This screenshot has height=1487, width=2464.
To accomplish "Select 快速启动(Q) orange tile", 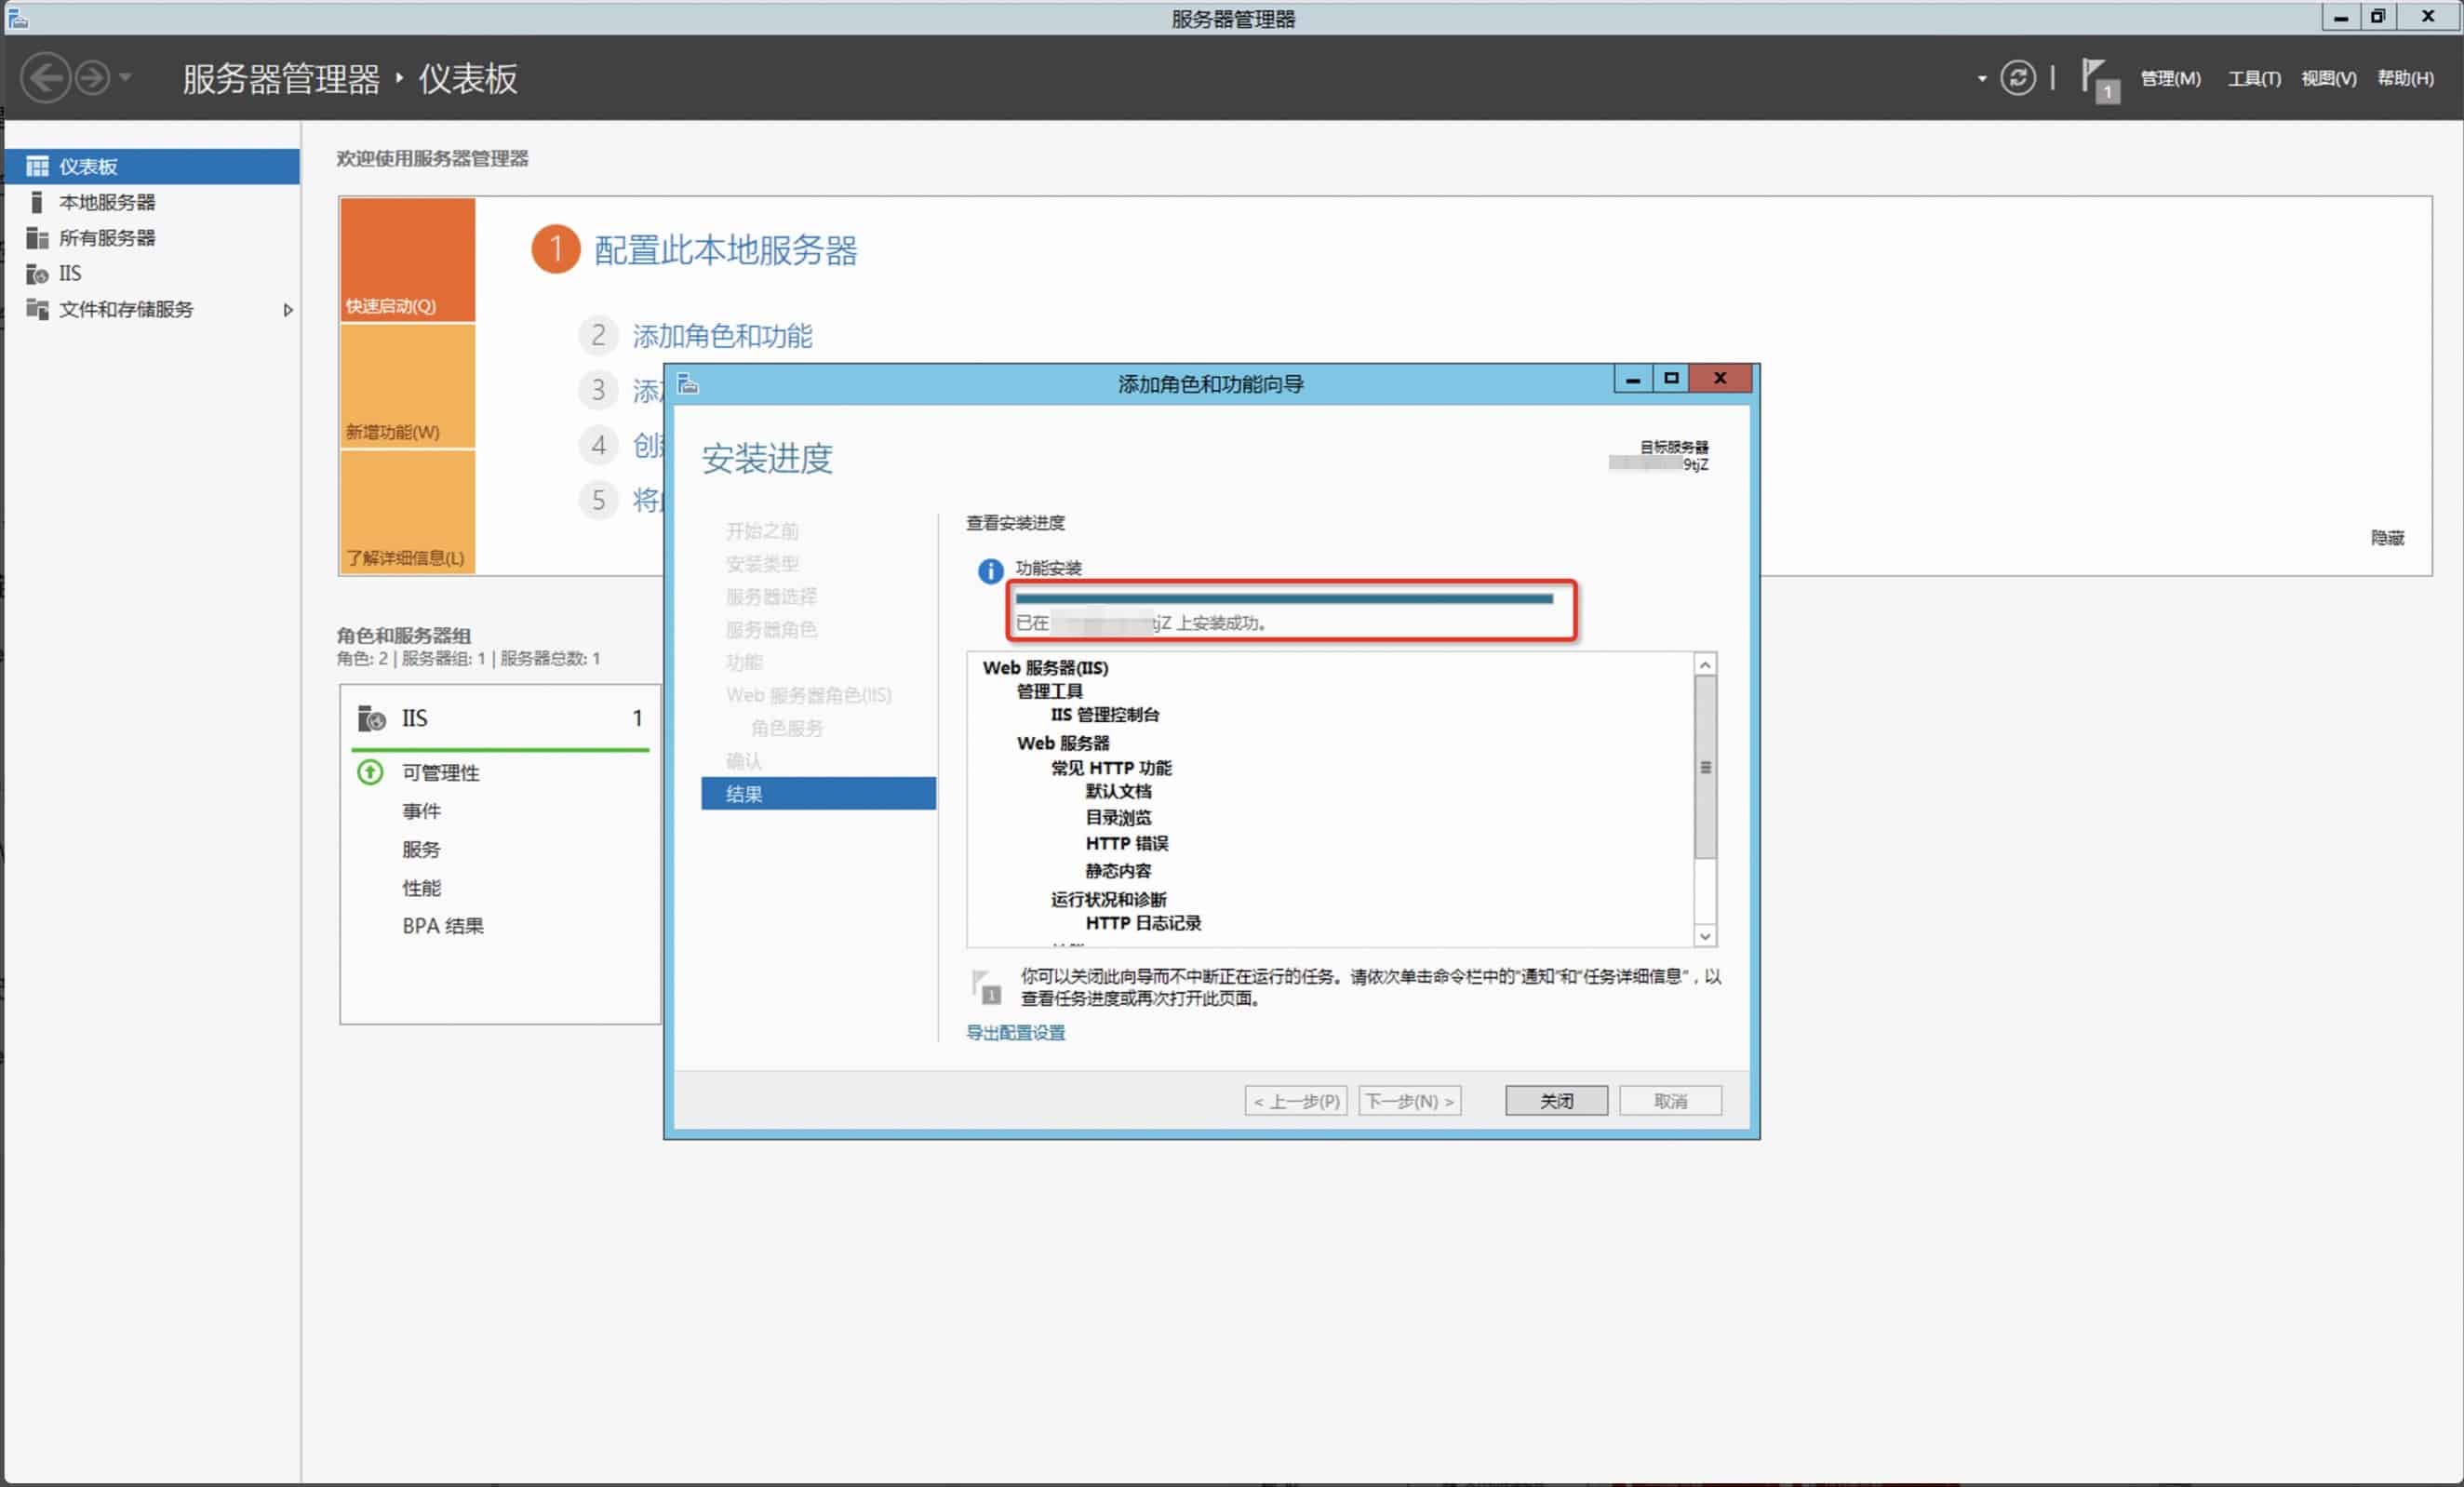I will tap(407, 259).
